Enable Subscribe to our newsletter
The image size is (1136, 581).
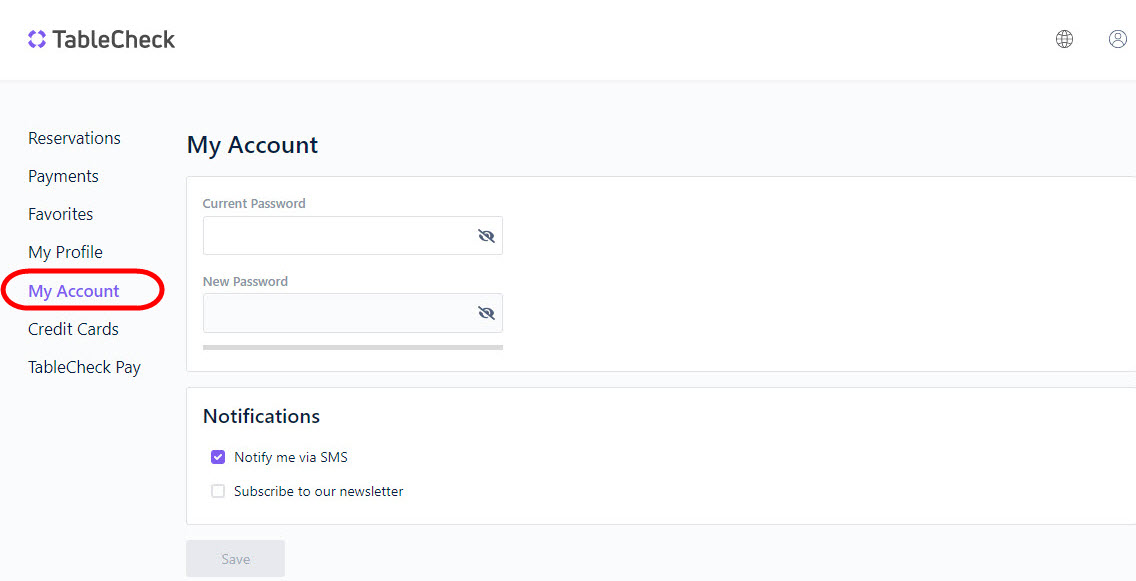point(218,491)
